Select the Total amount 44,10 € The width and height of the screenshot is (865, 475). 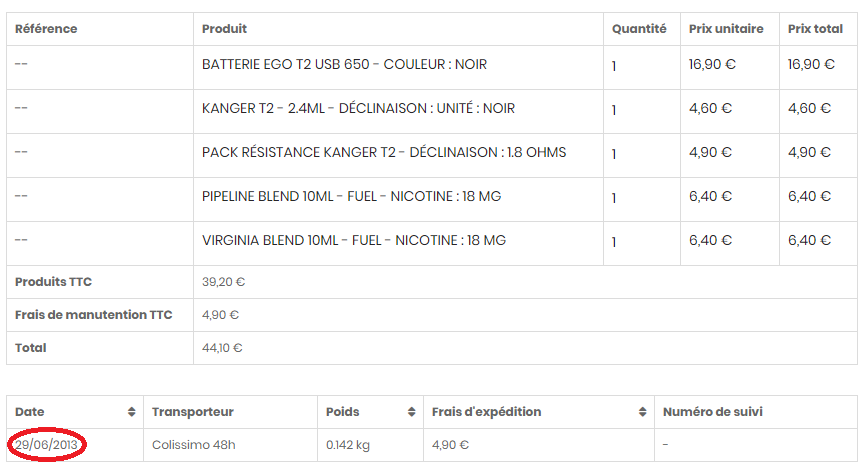(x=222, y=348)
